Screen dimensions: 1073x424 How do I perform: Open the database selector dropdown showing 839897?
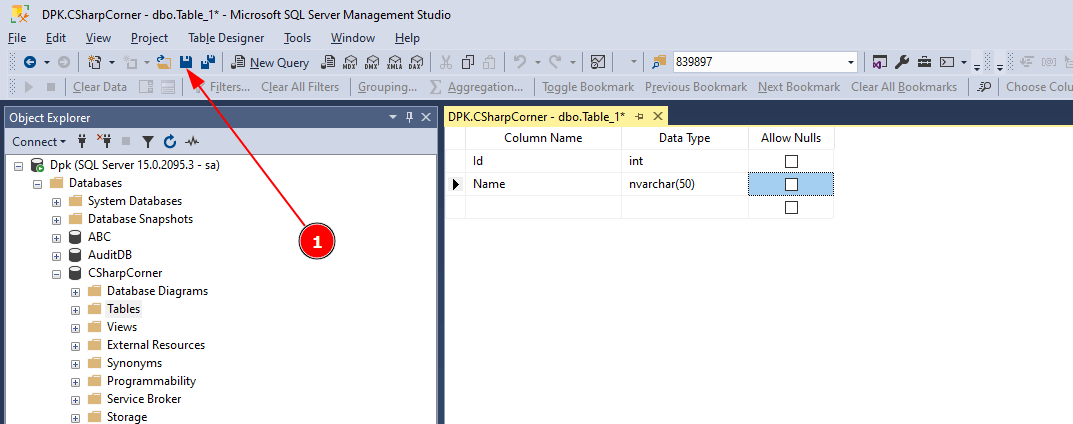tap(851, 62)
